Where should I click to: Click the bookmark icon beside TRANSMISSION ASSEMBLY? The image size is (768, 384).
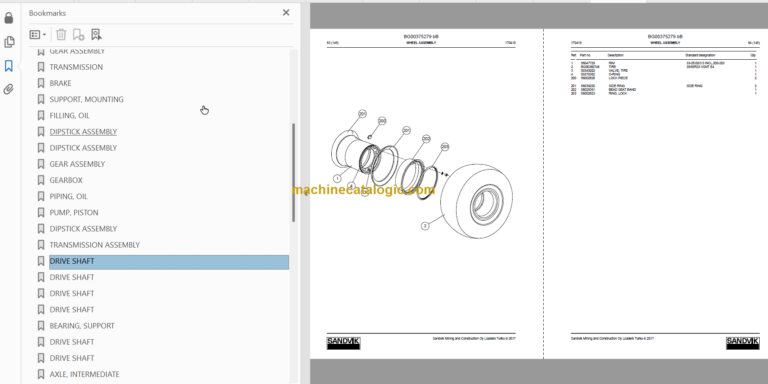(41, 245)
